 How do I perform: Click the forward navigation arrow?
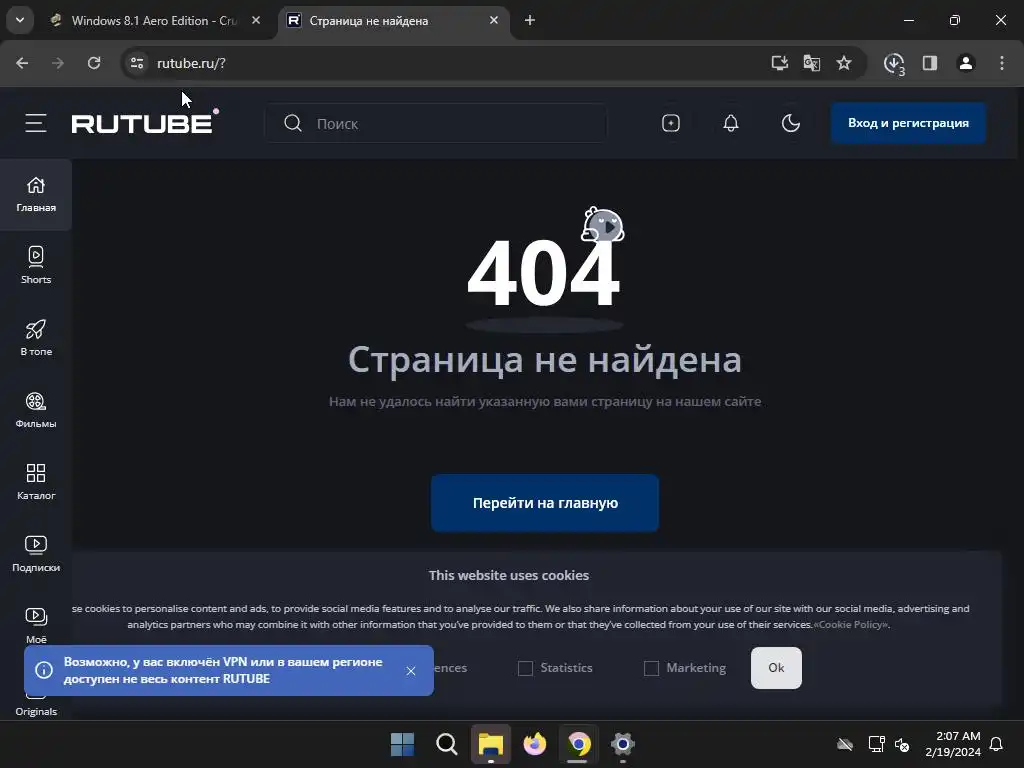(x=58, y=63)
